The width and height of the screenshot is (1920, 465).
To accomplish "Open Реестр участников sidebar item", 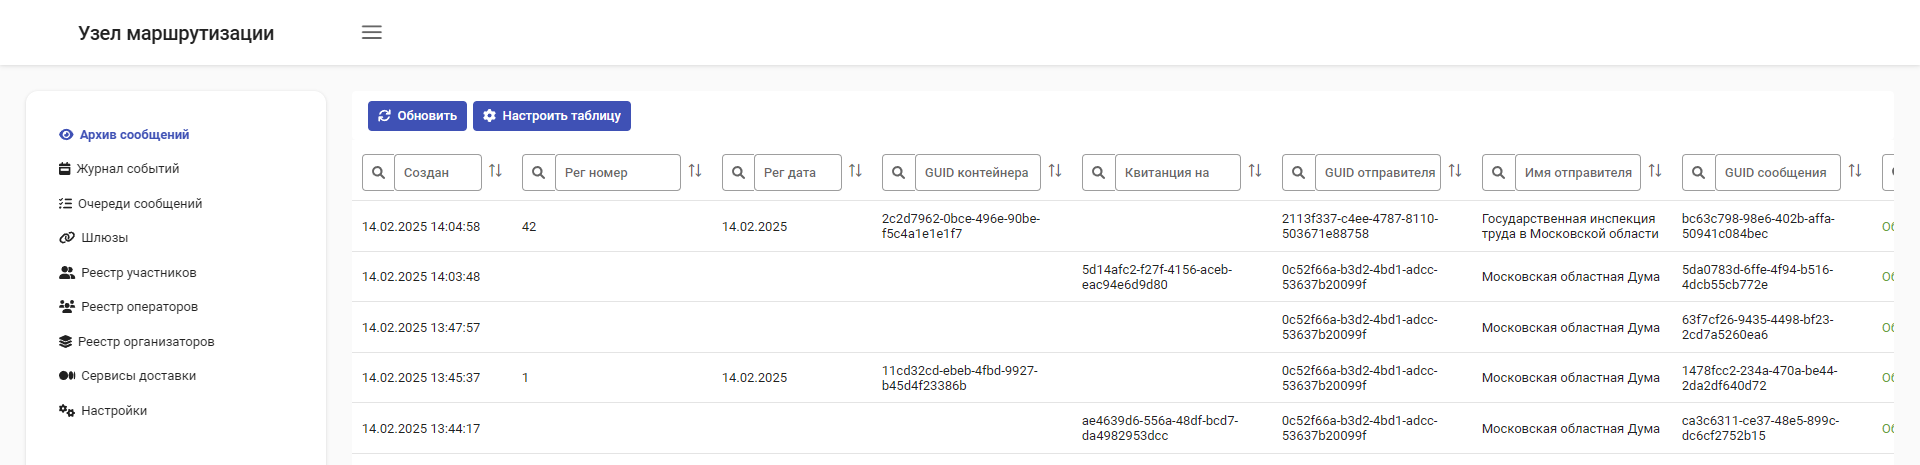I will pyautogui.click(x=127, y=272).
